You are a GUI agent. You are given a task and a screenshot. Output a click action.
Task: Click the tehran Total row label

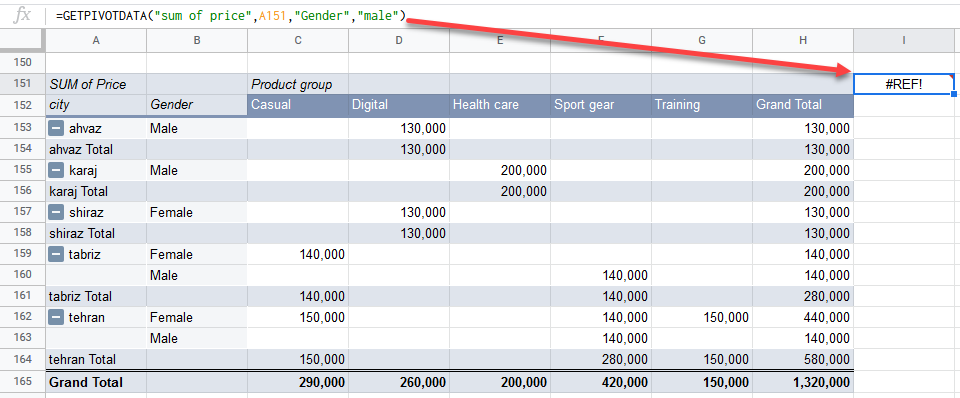tap(96, 359)
